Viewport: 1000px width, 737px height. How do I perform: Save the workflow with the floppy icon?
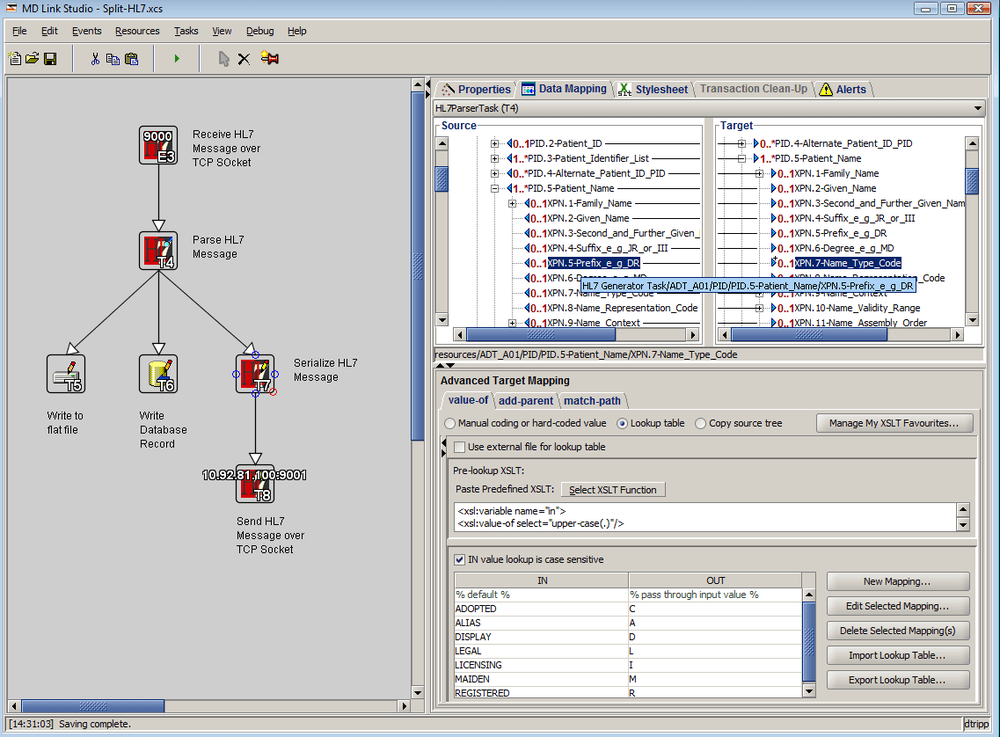pyautogui.click(x=50, y=59)
